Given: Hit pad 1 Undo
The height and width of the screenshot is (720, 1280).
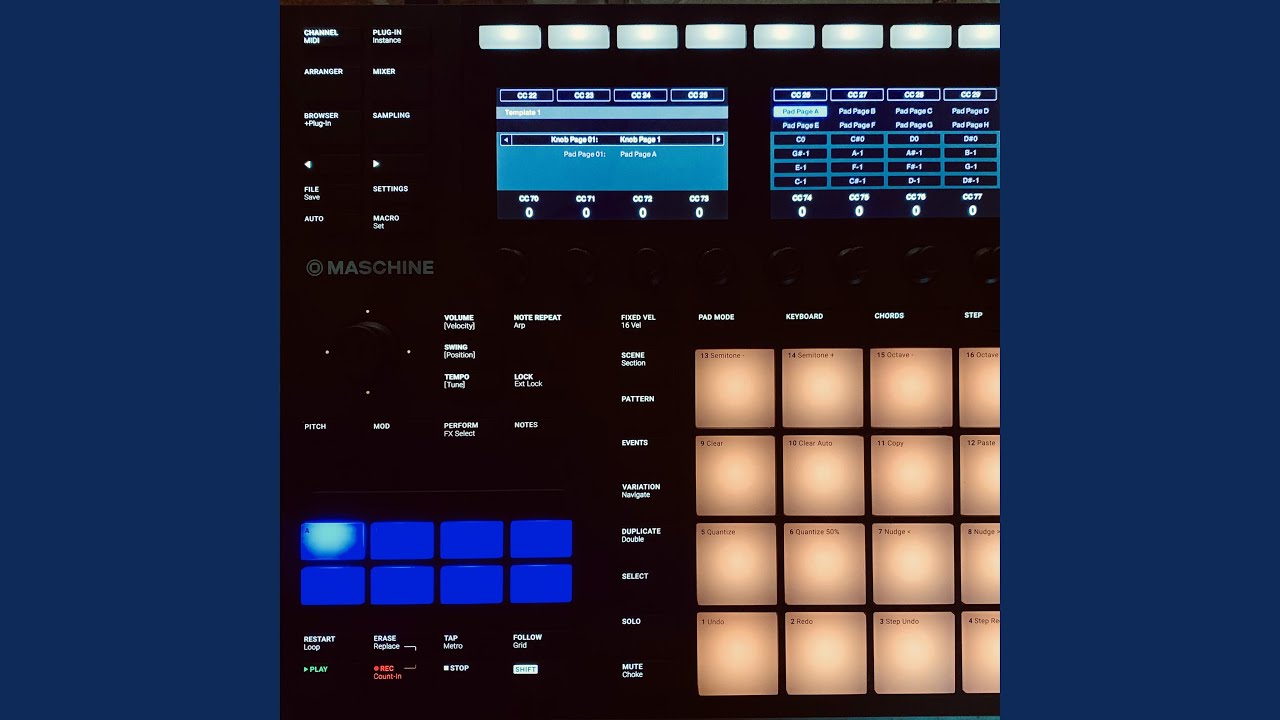Looking at the screenshot, I should point(738,654).
